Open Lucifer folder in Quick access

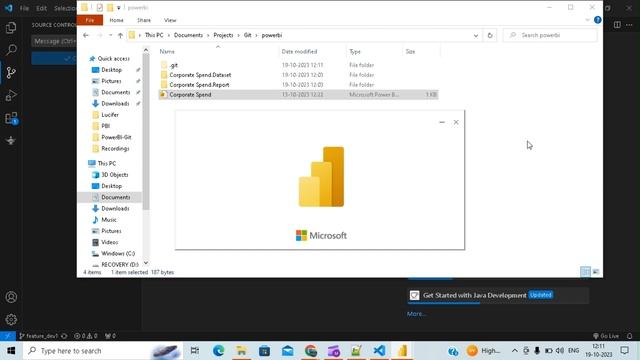pos(110,115)
